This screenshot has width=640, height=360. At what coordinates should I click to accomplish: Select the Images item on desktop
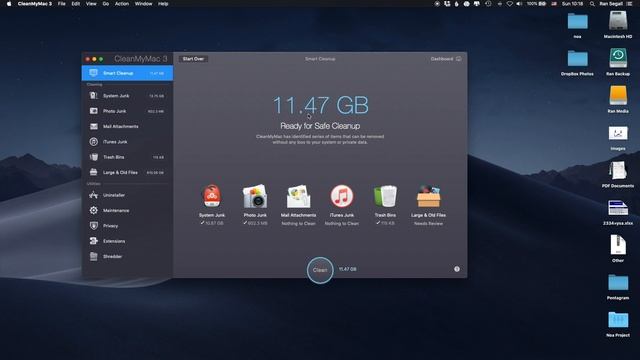click(618, 133)
